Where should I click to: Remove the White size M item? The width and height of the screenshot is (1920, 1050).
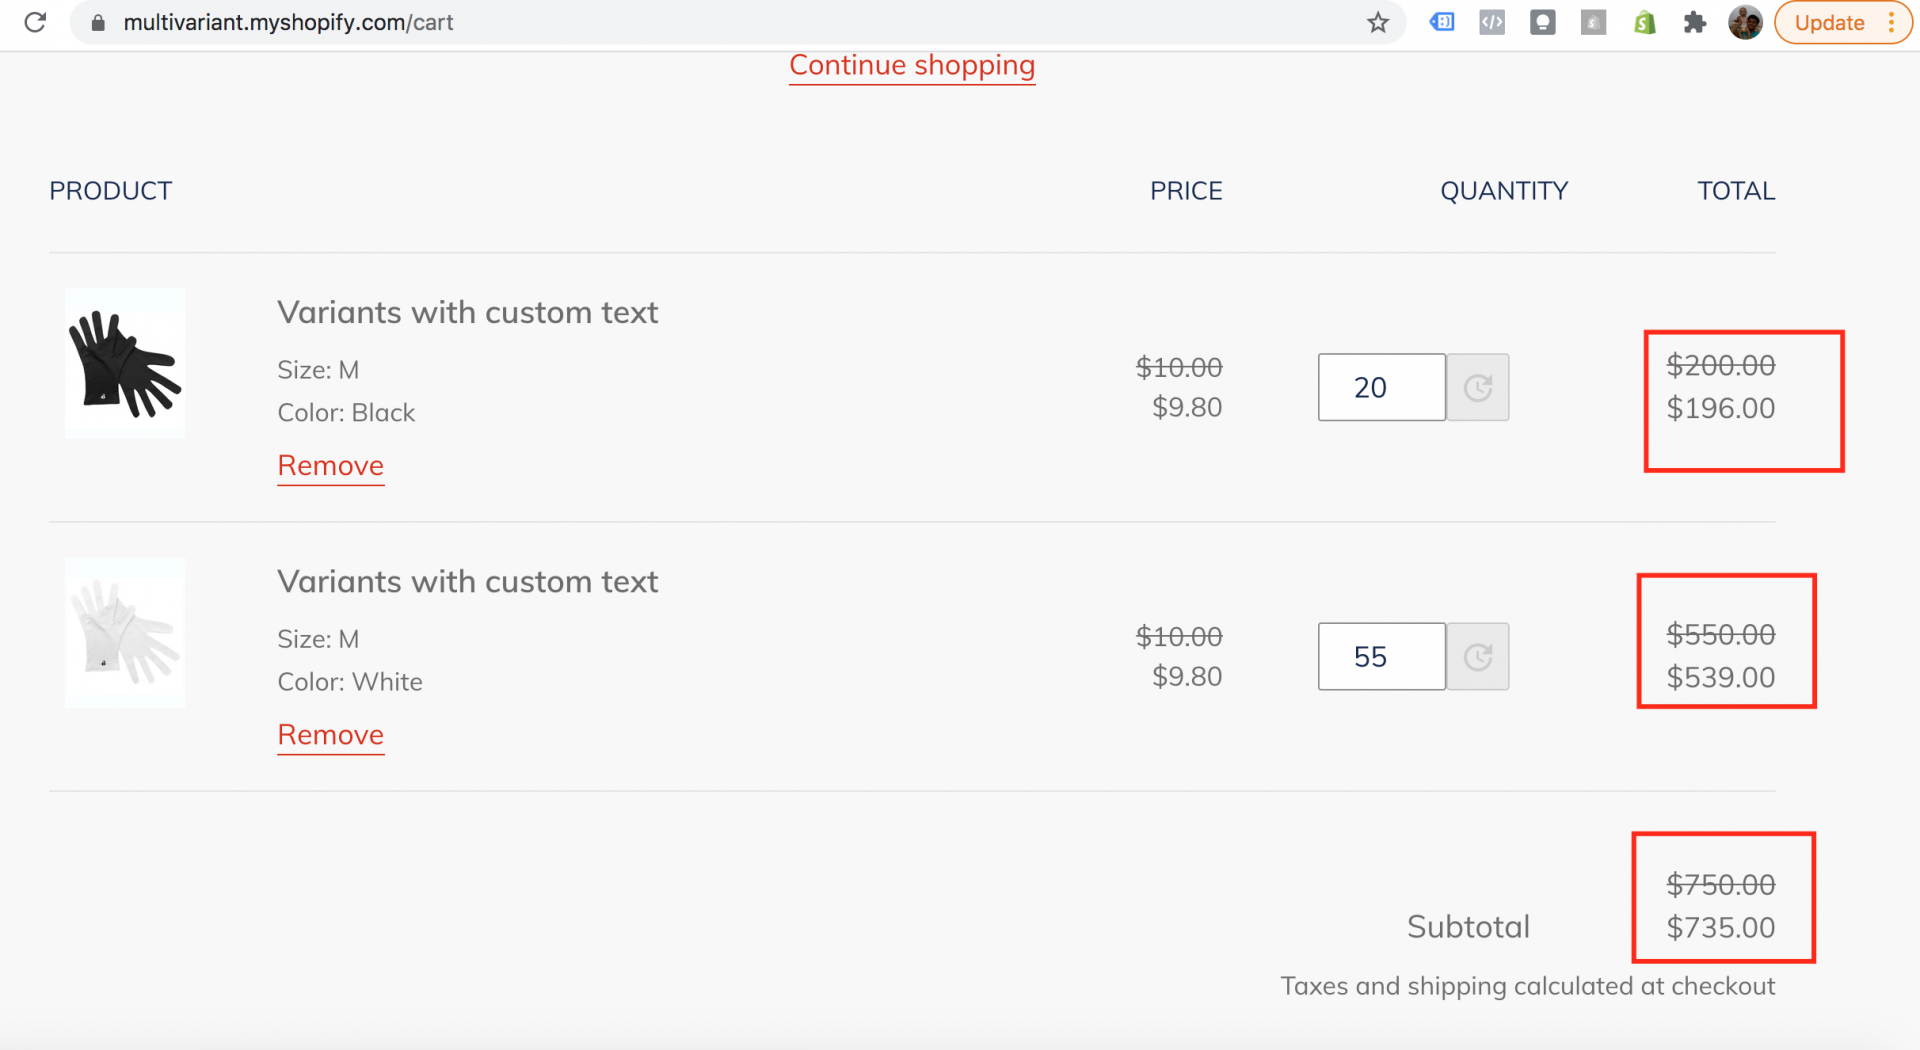(x=330, y=735)
